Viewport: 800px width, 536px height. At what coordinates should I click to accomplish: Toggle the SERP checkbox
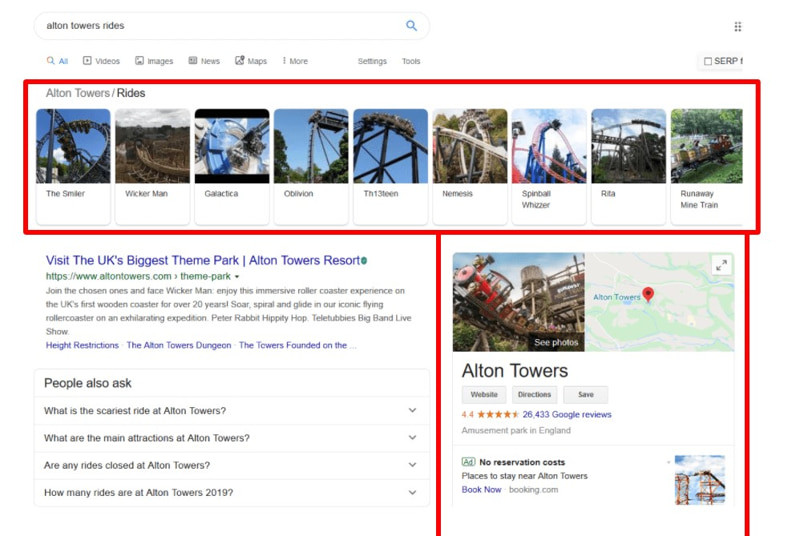pyautogui.click(x=708, y=61)
